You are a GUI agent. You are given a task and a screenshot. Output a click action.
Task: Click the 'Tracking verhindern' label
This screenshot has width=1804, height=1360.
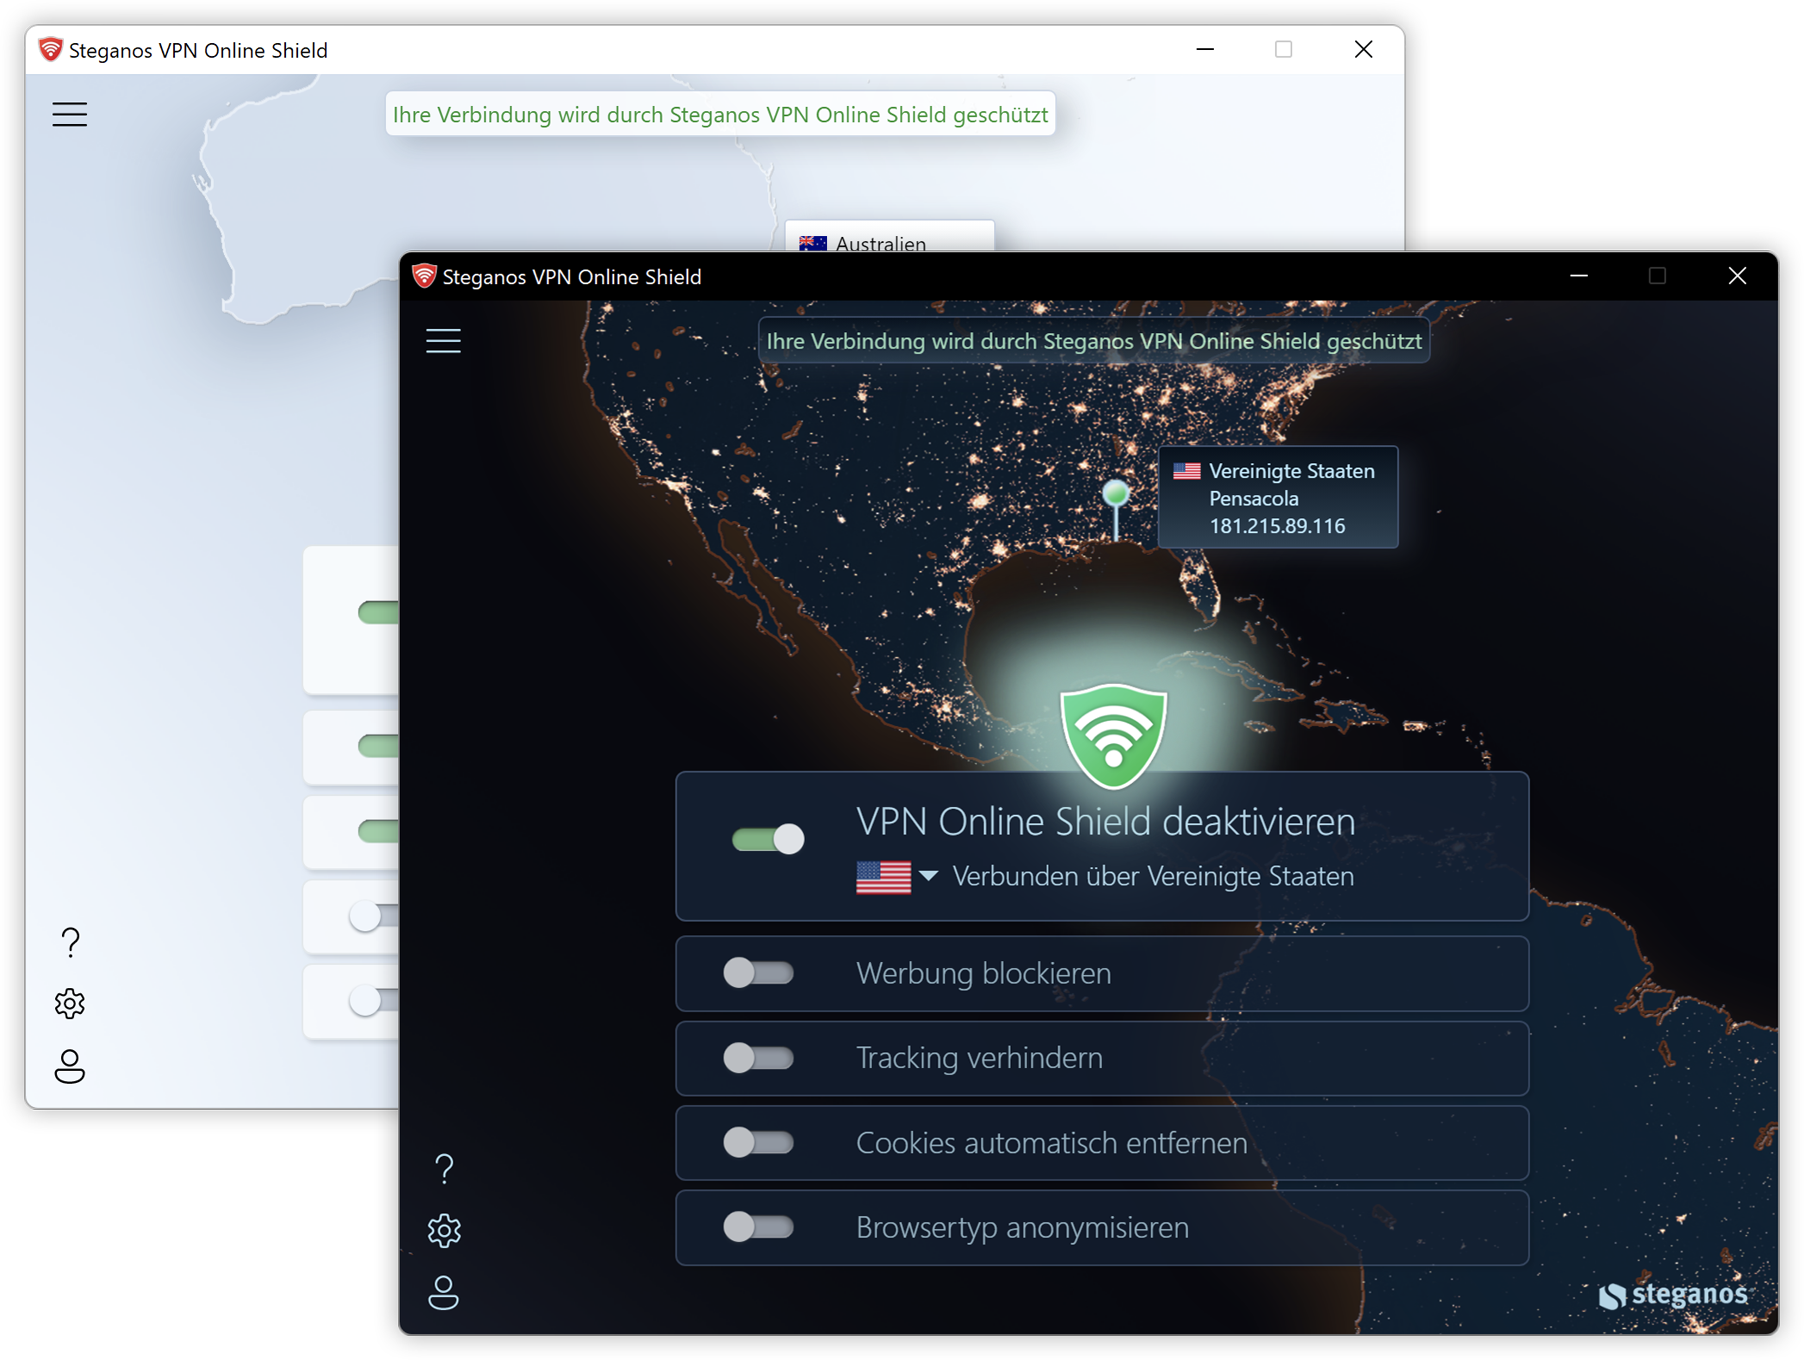click(980, 1058)
